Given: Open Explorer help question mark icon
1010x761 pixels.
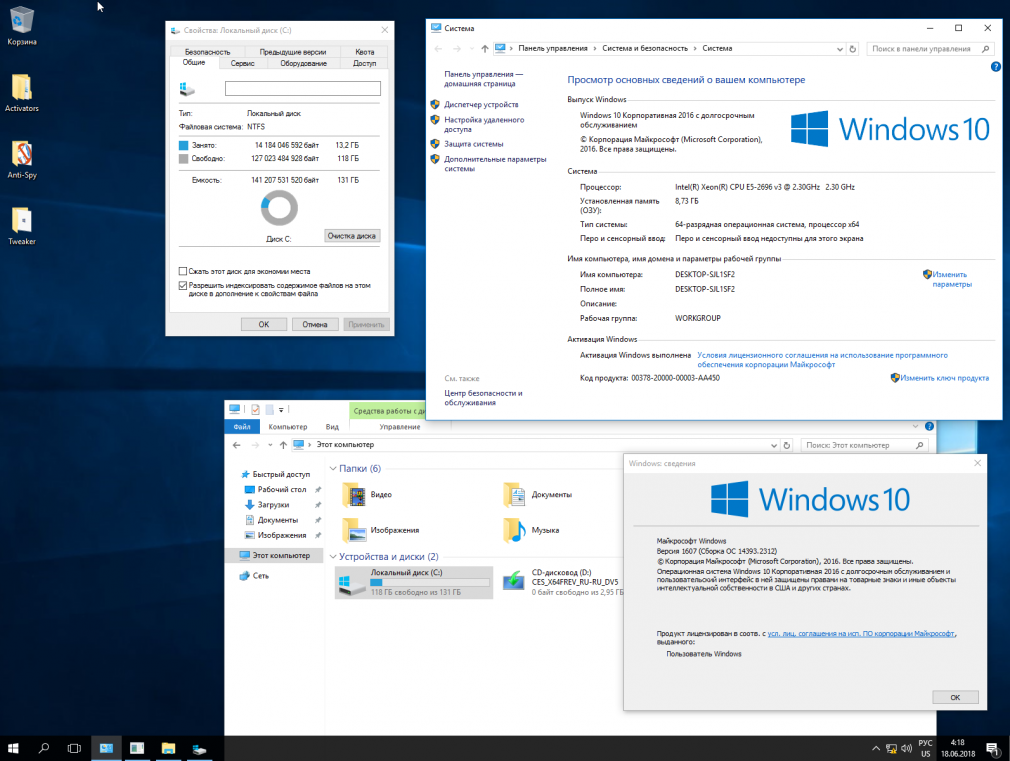Looking at the screenshot, I should 929,426.
